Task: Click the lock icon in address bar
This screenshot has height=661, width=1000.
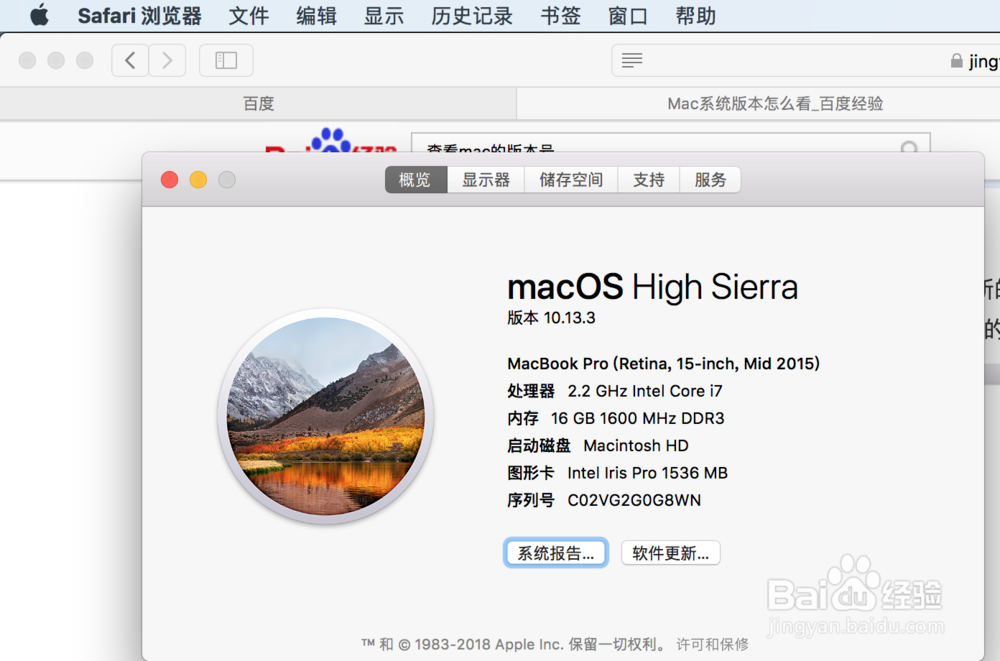Action: 956,61
